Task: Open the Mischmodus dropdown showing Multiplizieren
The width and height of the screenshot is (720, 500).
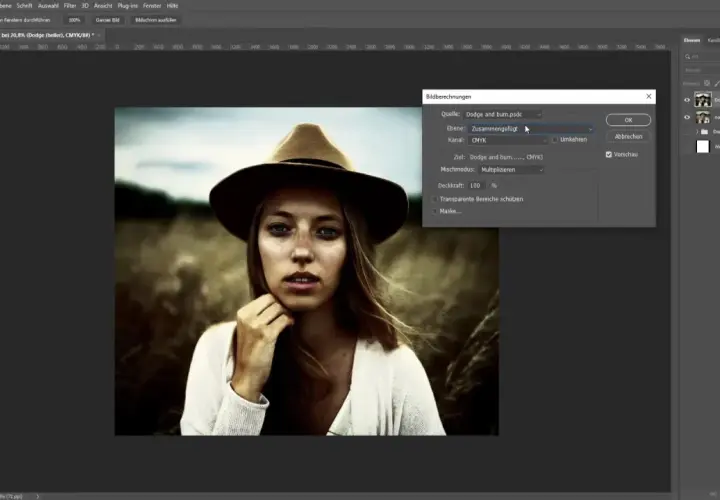Action: 511,170
